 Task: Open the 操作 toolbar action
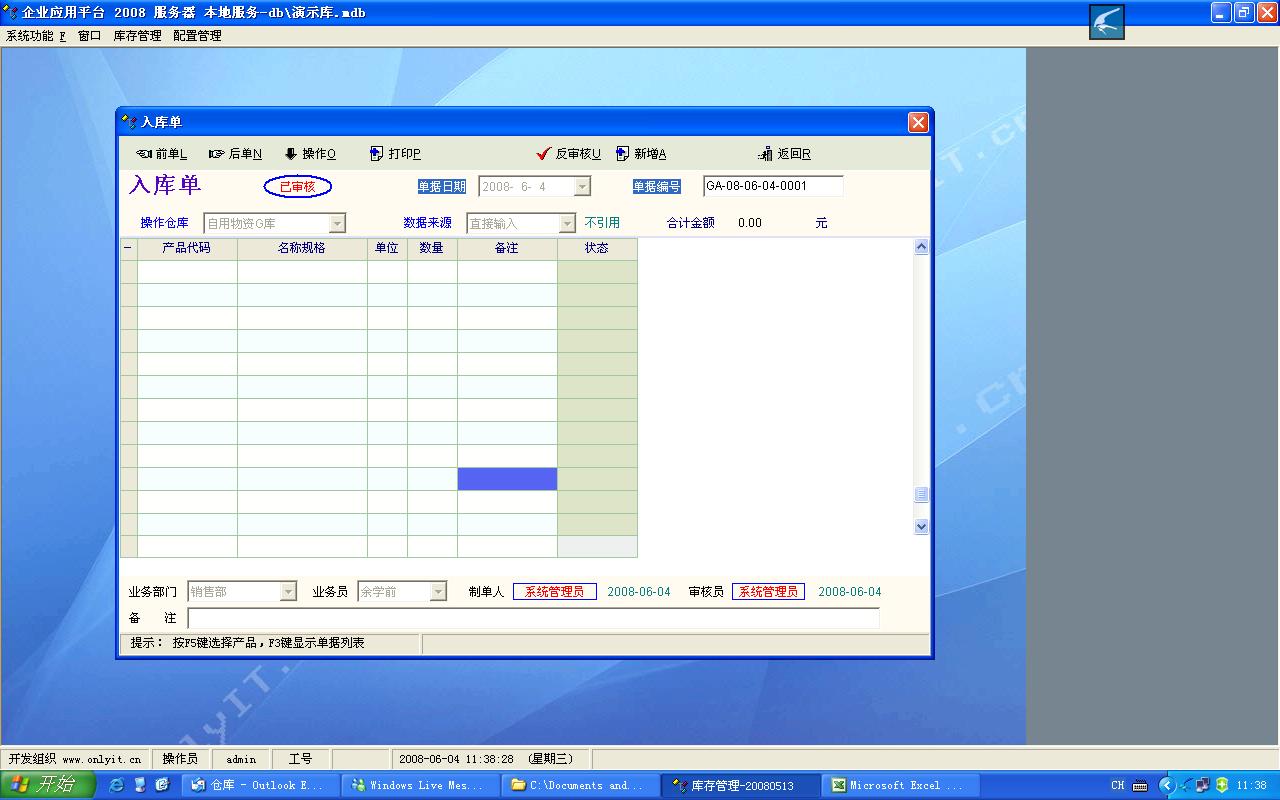click(310, 154)
